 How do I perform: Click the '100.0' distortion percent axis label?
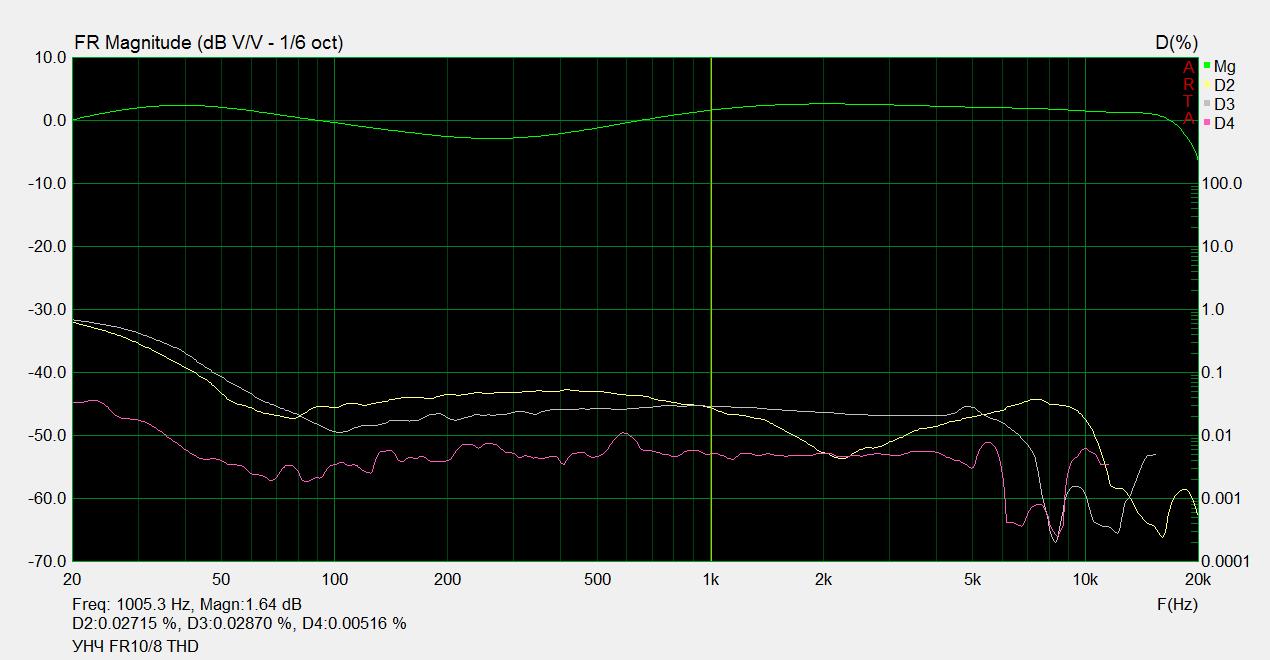click(1221, 184)
